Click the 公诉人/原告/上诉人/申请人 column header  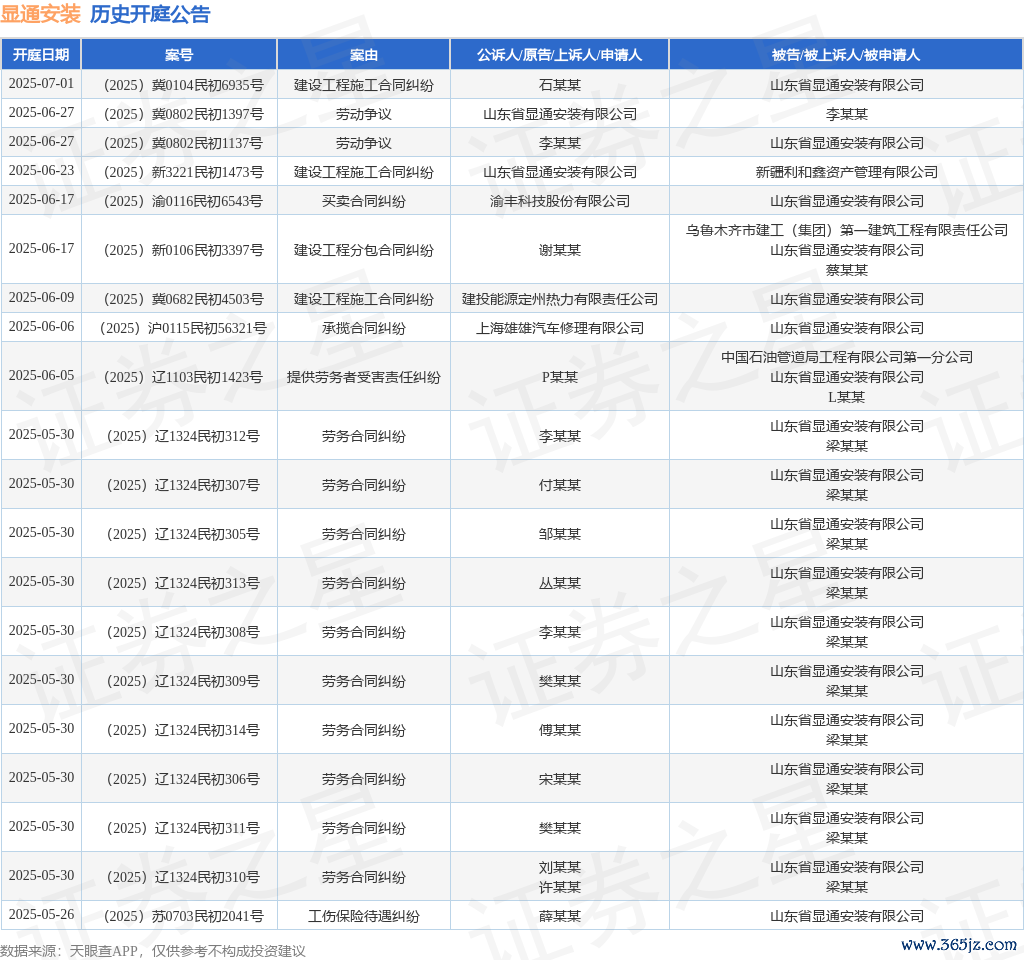560,55
